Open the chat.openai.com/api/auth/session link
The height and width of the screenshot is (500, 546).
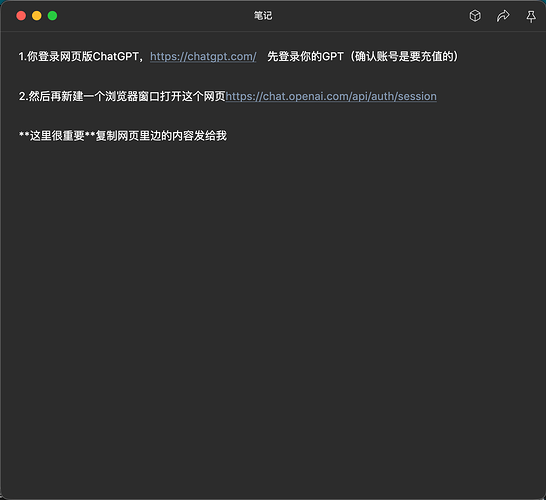pyautogui.click(x=331, y=96)
